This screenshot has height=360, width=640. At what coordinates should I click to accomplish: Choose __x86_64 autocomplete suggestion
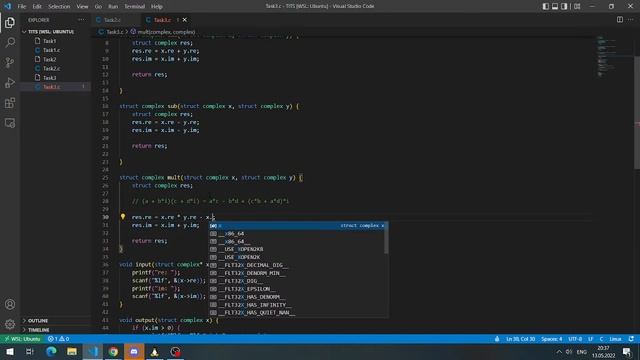pyautogui.click(x=297, y=234)
